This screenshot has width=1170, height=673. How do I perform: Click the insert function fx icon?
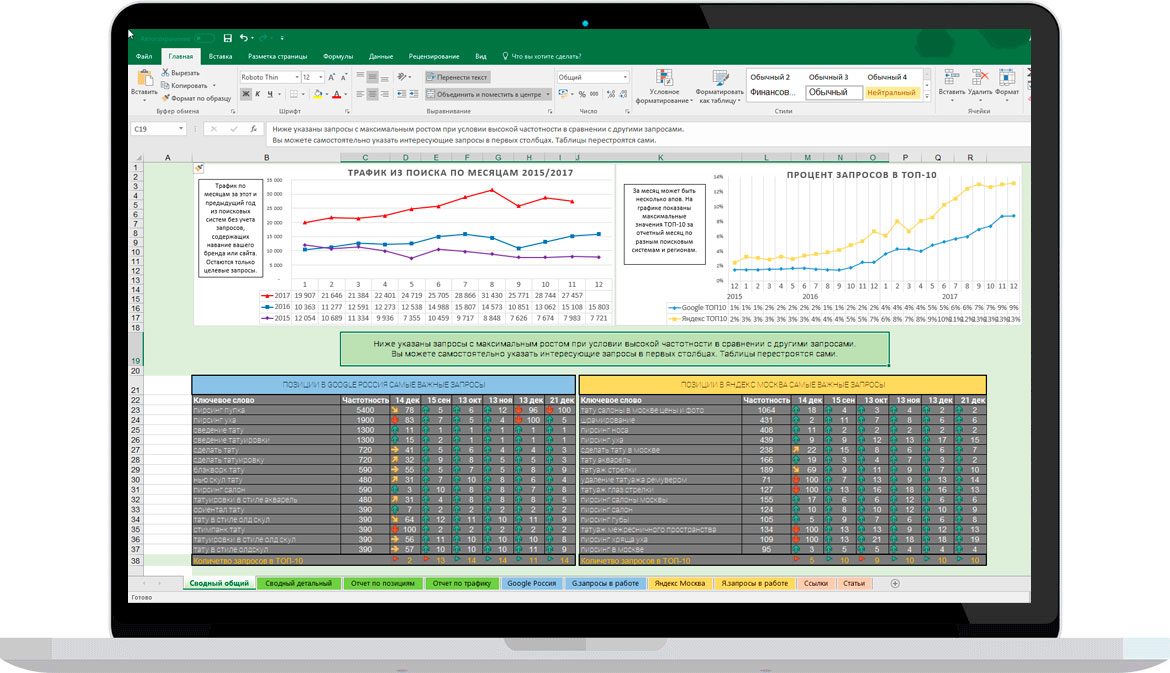tap(252, 129)
